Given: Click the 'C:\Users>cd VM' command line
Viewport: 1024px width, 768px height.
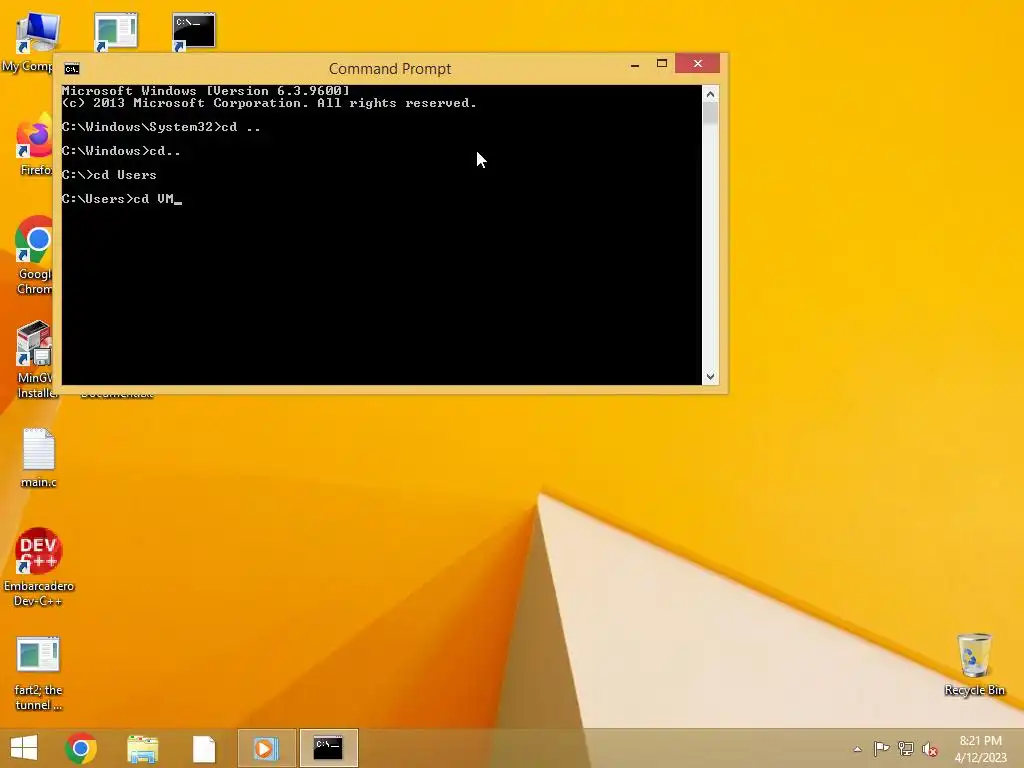Looking at the screenshot, I should 121,199.
